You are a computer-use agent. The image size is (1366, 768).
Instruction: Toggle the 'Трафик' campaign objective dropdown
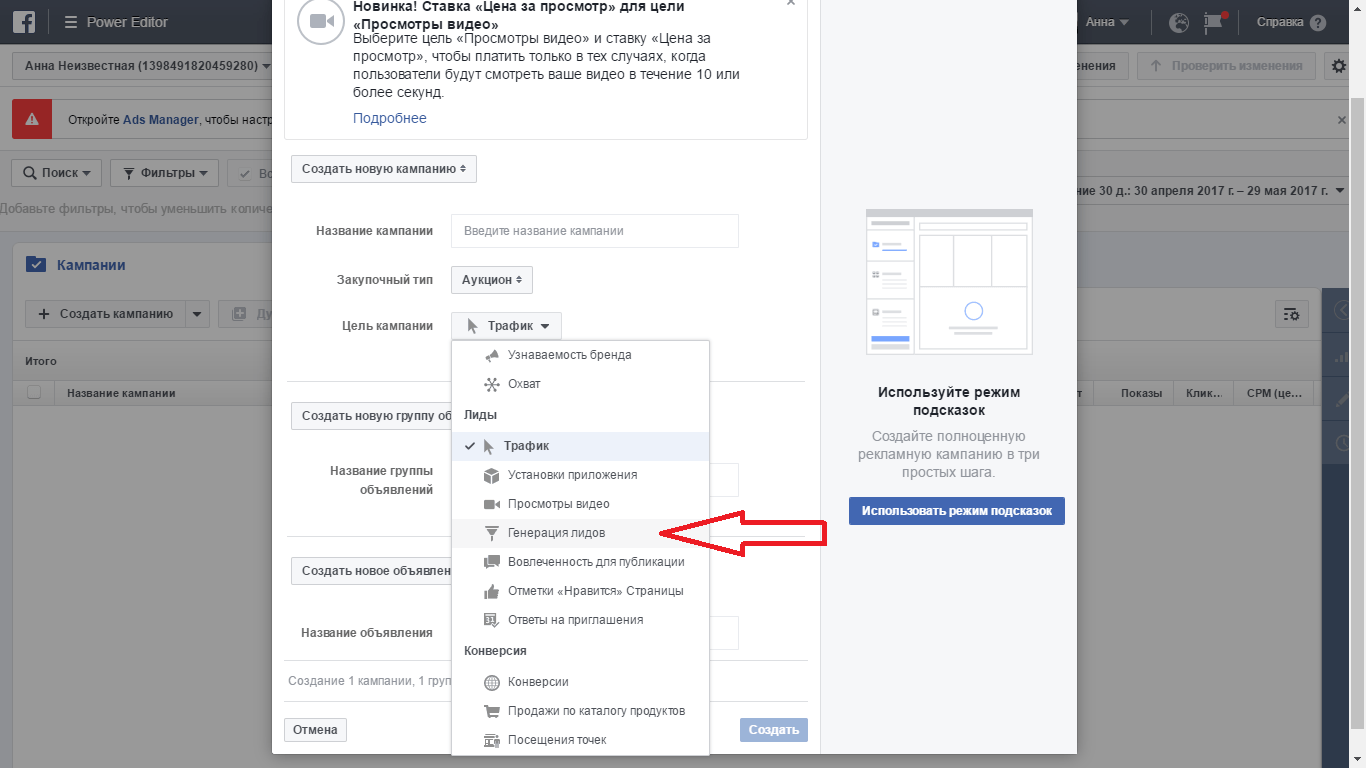click(507, 326)
